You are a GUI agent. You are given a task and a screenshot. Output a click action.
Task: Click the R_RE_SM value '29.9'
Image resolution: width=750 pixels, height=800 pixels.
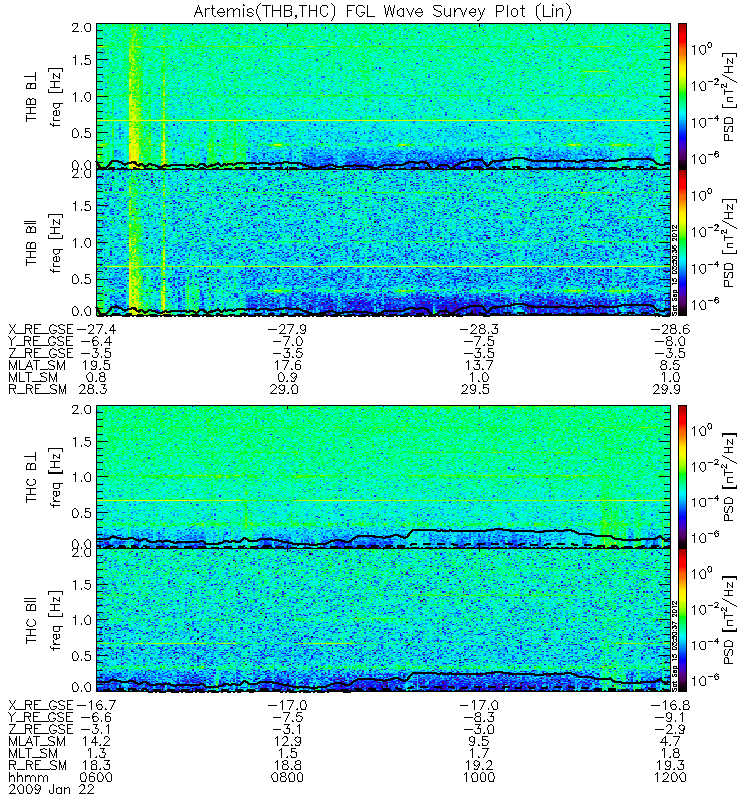click(x=667, y=389)
